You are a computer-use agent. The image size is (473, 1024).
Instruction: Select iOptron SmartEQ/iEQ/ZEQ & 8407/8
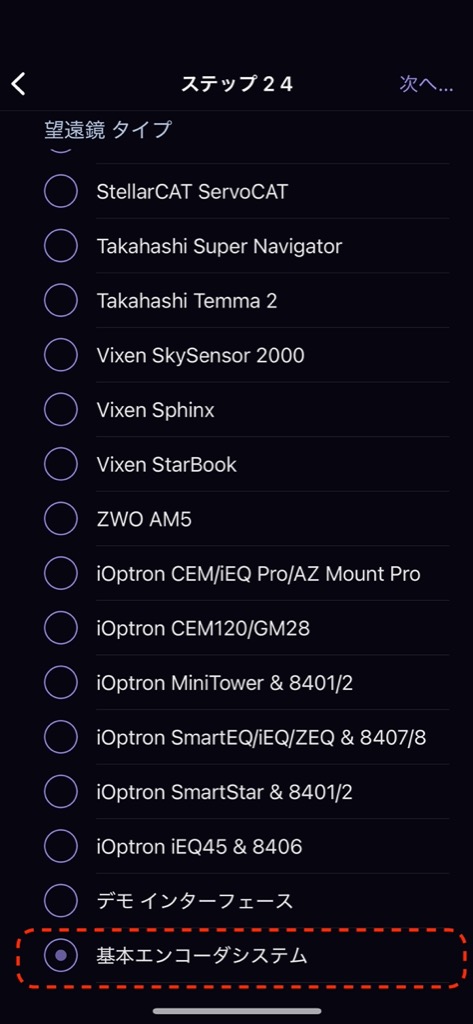click(61, 738)
